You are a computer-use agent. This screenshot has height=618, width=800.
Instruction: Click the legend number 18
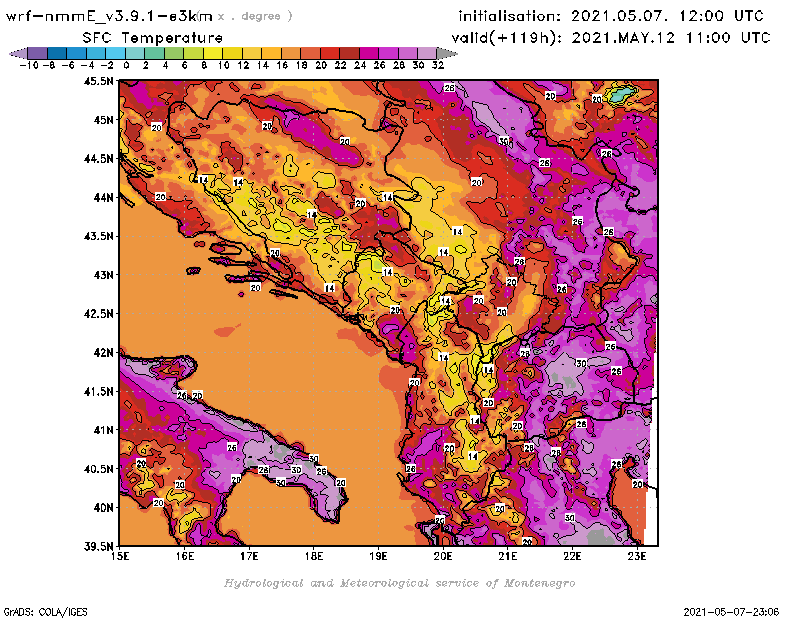tap(302, 65)
